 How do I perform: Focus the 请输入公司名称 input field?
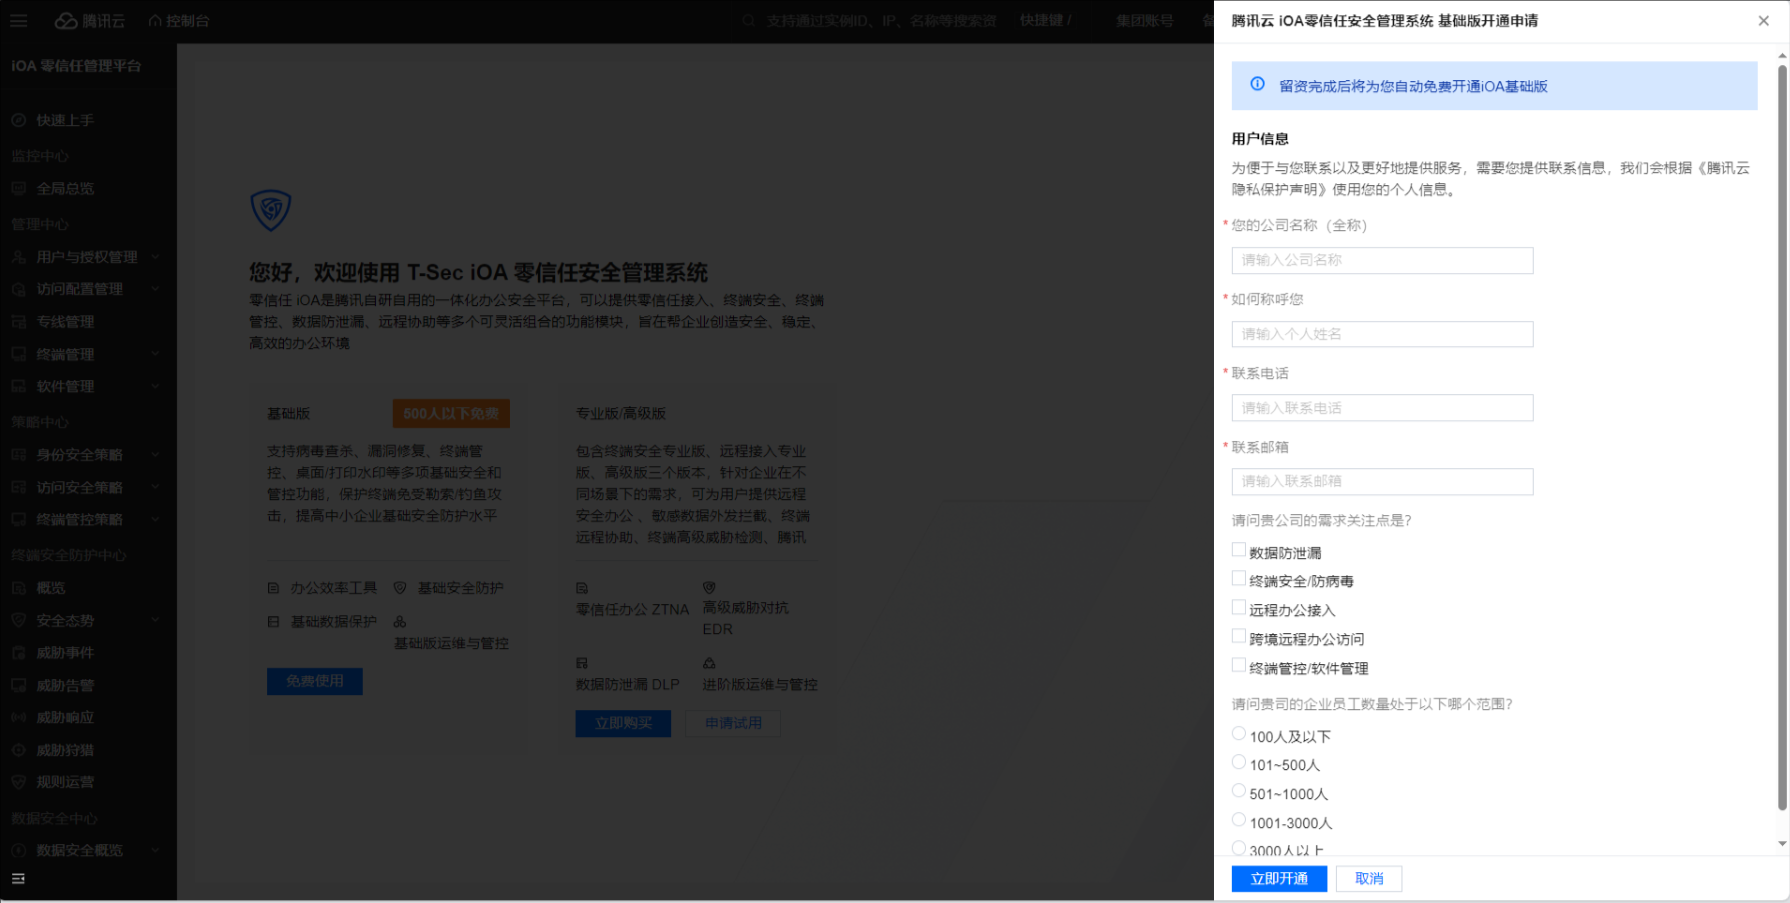click(x=1382, y=260)
